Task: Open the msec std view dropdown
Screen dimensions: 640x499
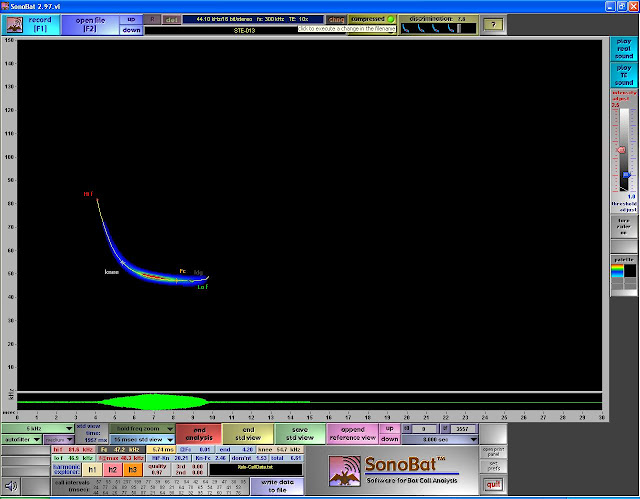Action: (142, 439)
